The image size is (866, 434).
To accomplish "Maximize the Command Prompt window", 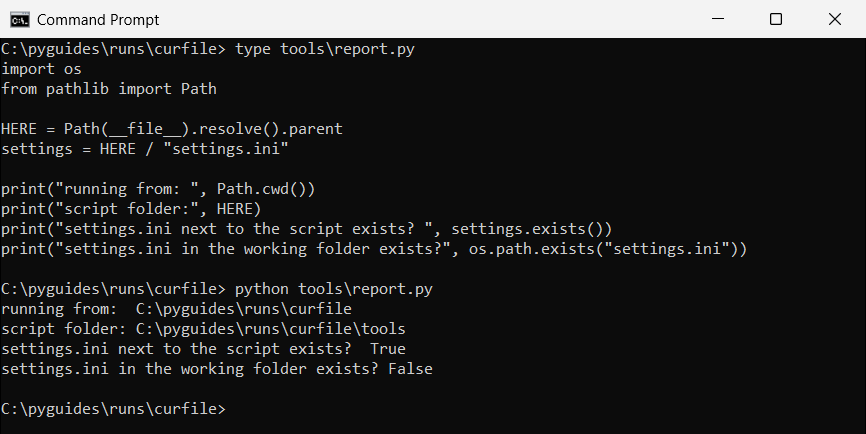I will pyautogui.click(x=776, y=19).
